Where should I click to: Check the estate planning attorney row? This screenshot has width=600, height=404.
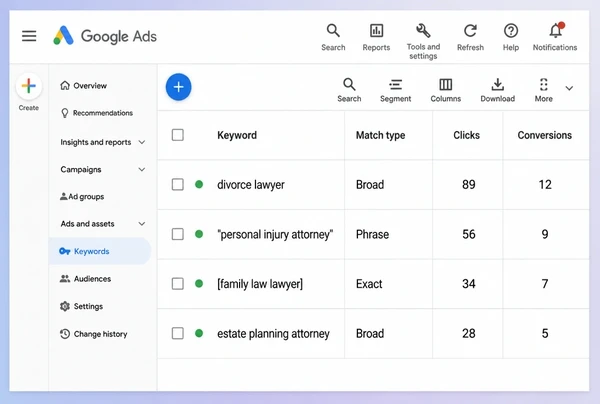point(178,333)
